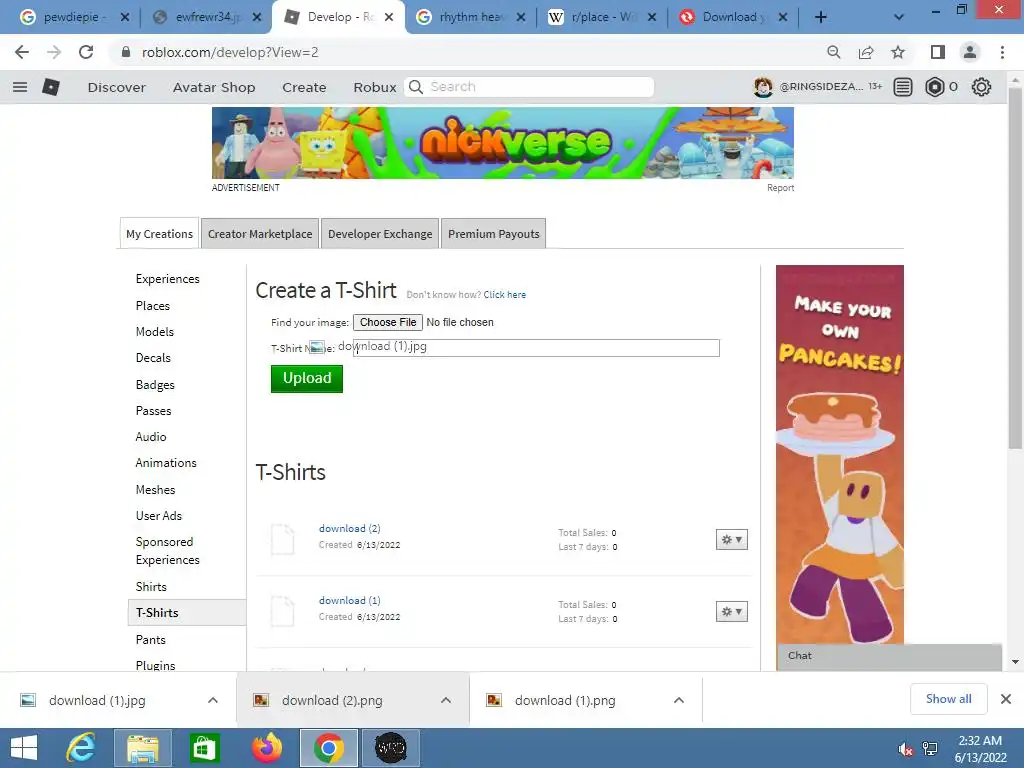1024x768 pixels.
Task: Open Microsoft Store from taskbar
Action: [x=204, y=748]
